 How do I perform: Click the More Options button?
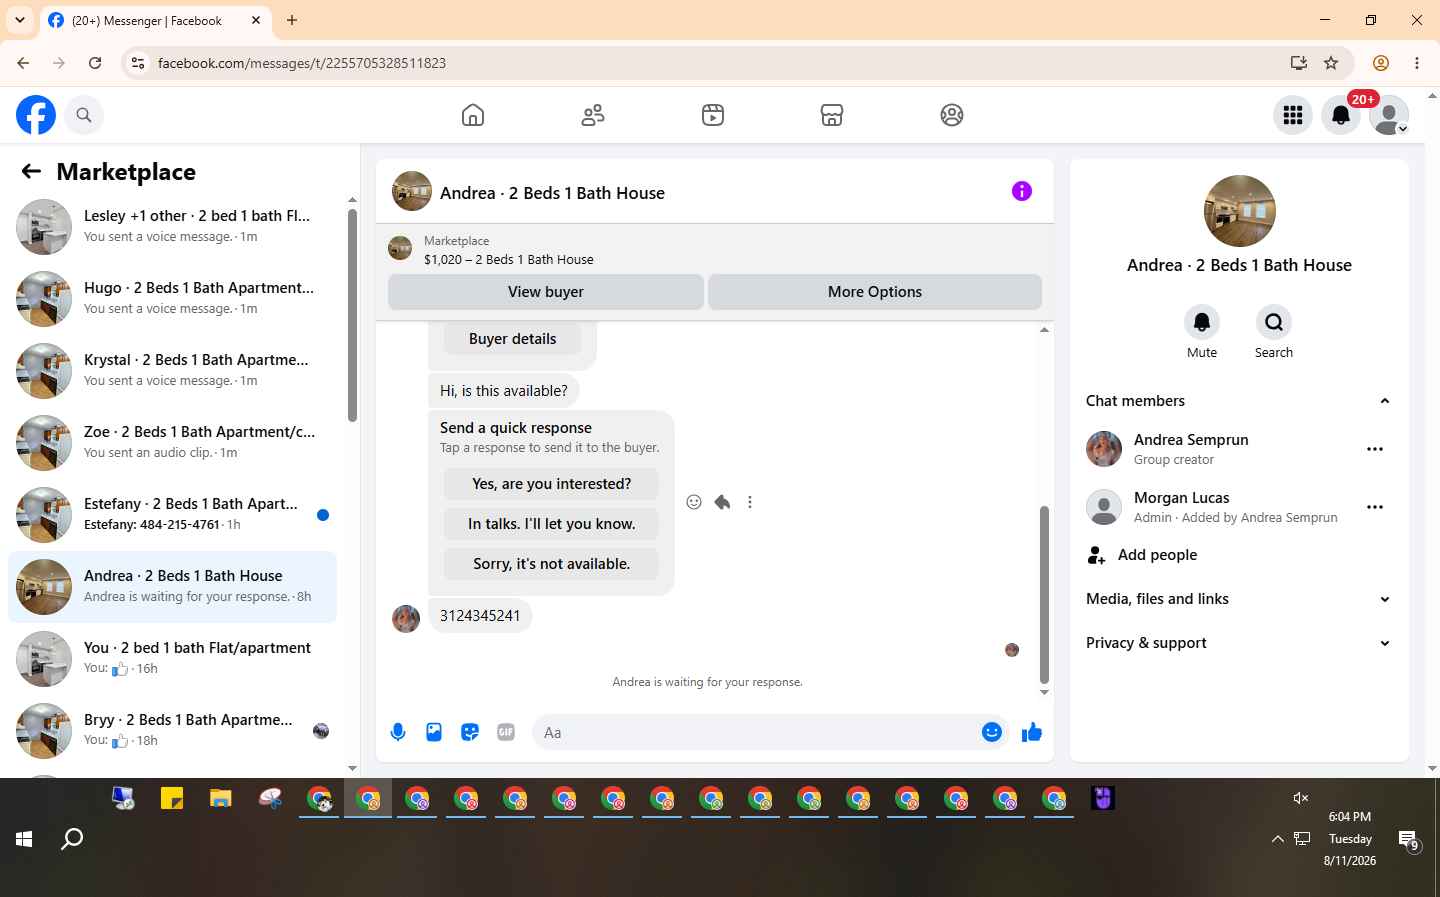pos(875,292)
